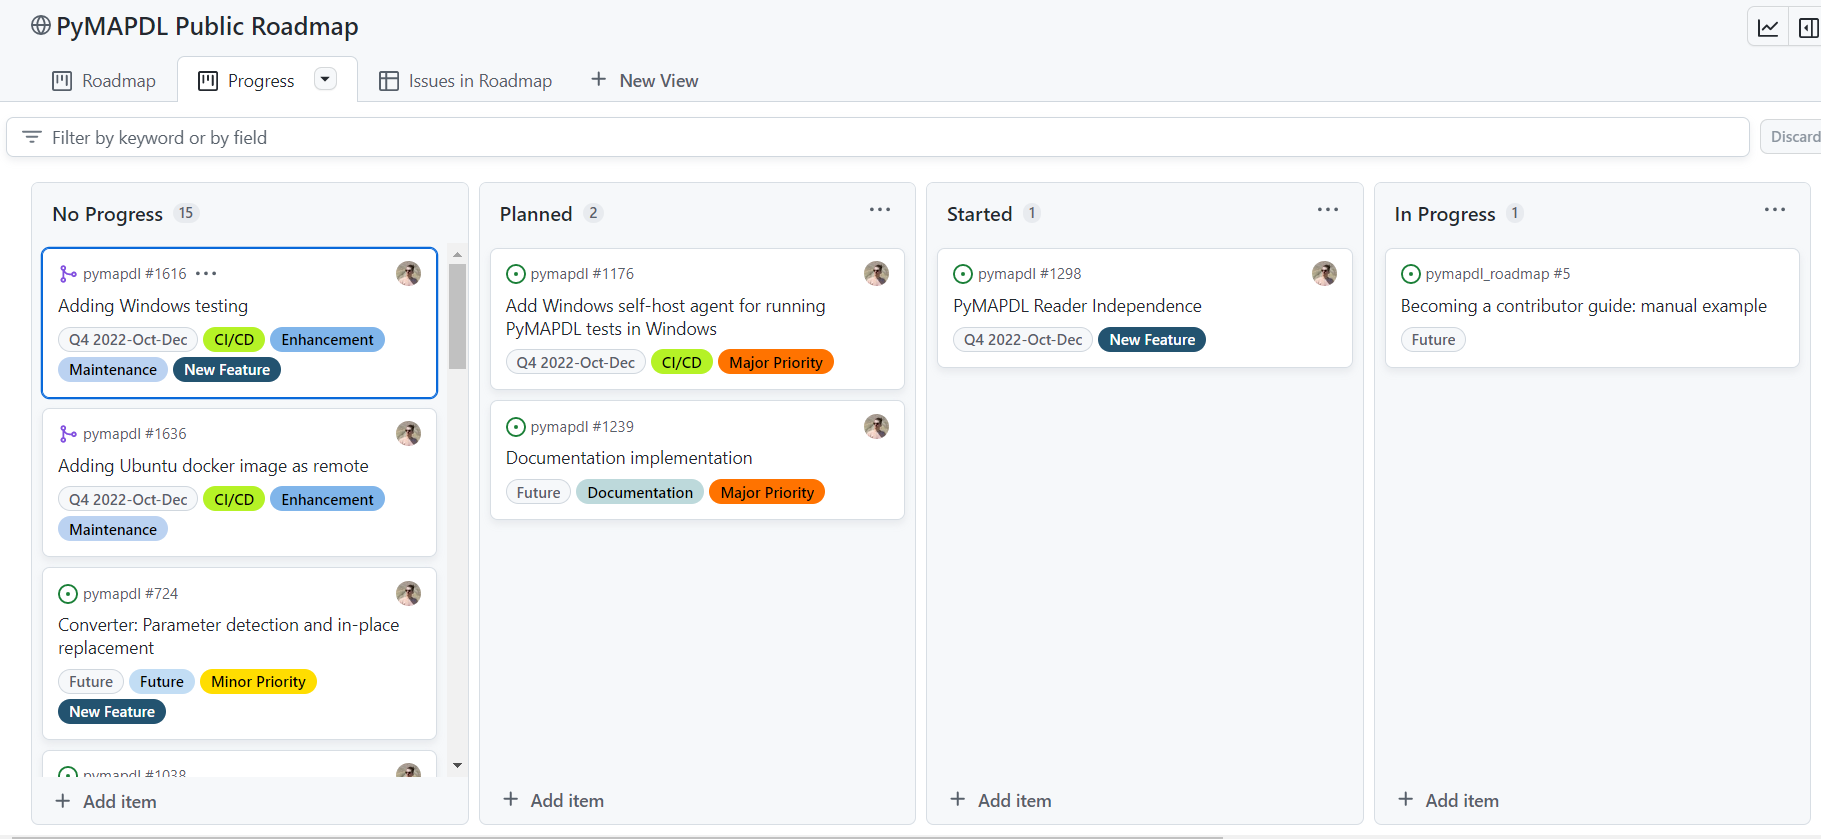This screenshot has height=839, width=1821.
Task: Open the Started column menu
Action: [1328, 210]
